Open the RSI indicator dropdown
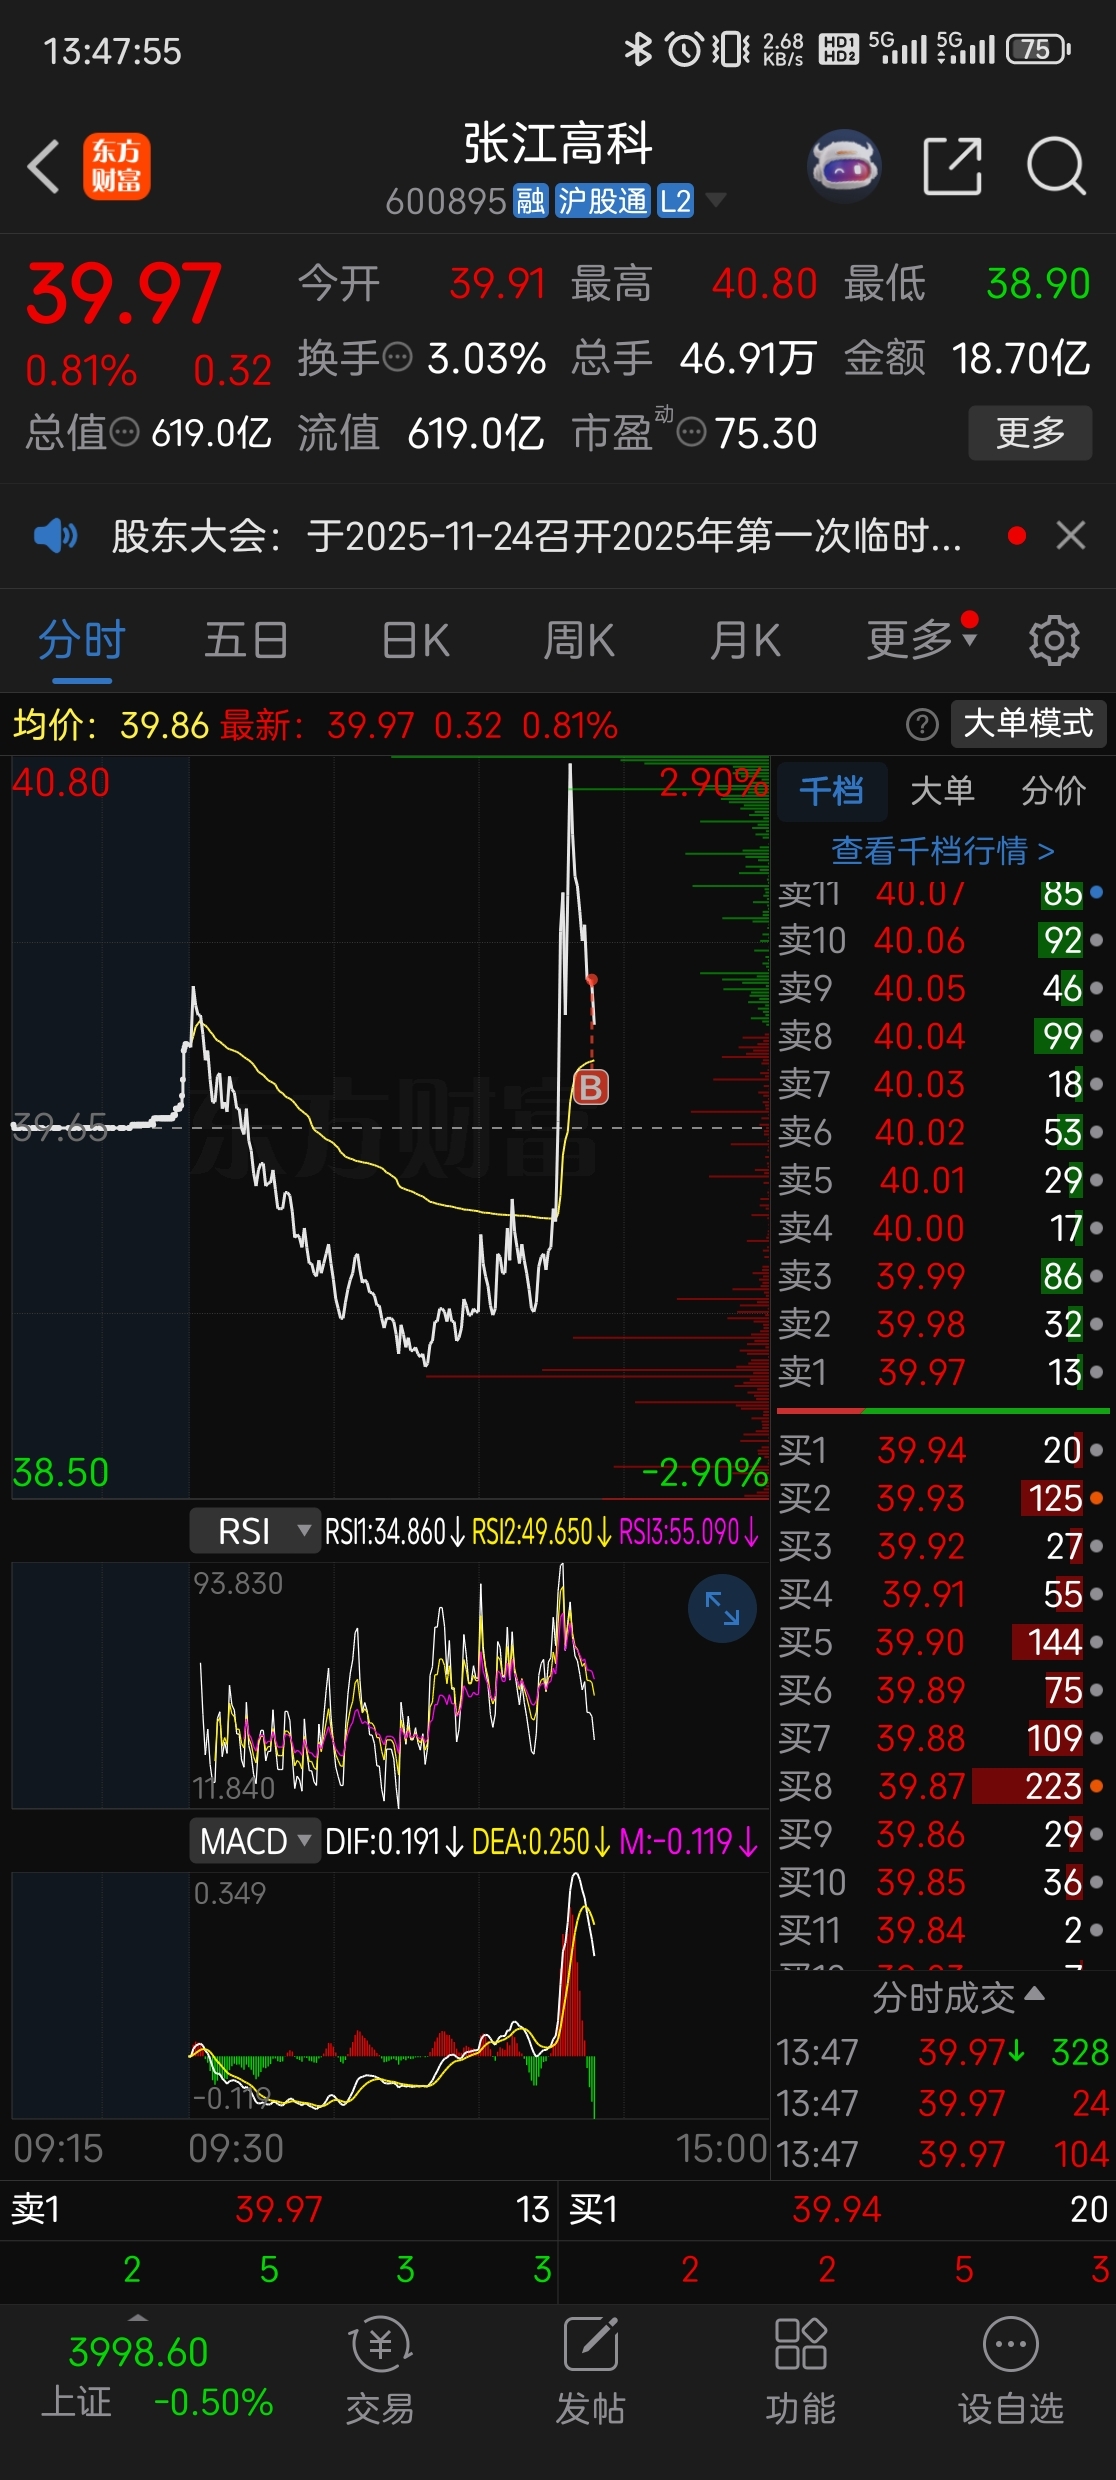Image resolution: width=1116 pixels, height=2480 pixels. pos(255,1531)
